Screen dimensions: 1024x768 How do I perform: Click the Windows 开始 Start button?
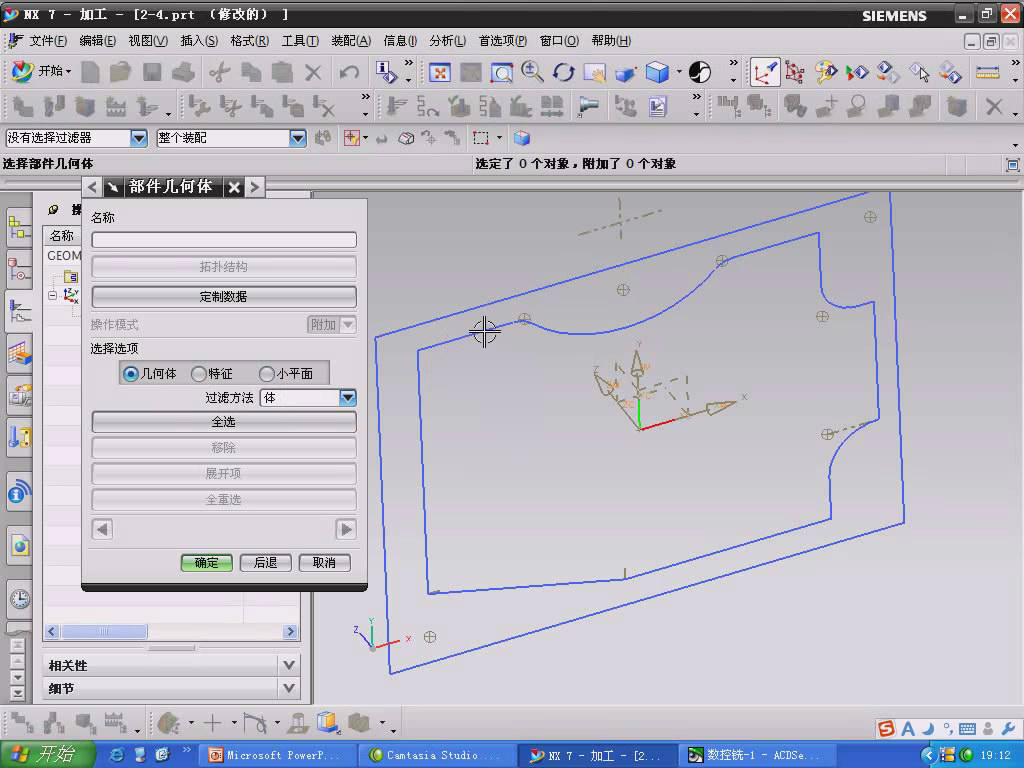pos(47,754)
